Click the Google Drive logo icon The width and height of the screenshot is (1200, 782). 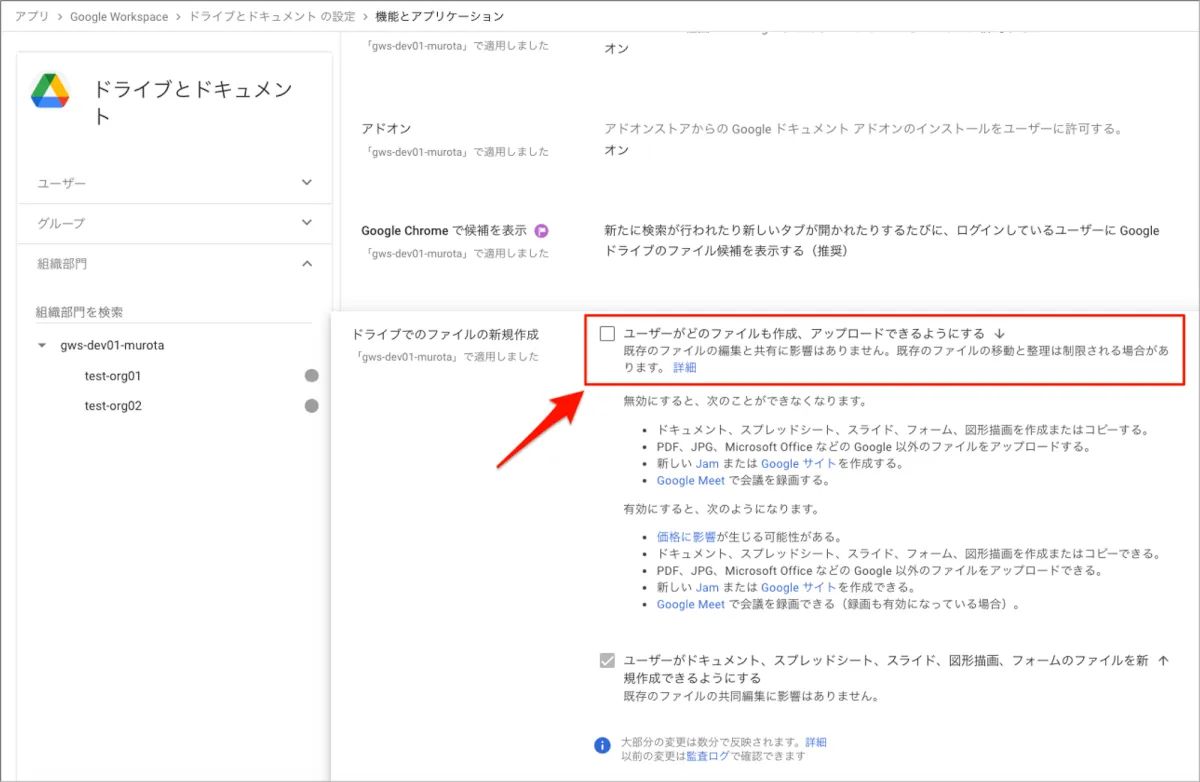(x=49, y=91)
